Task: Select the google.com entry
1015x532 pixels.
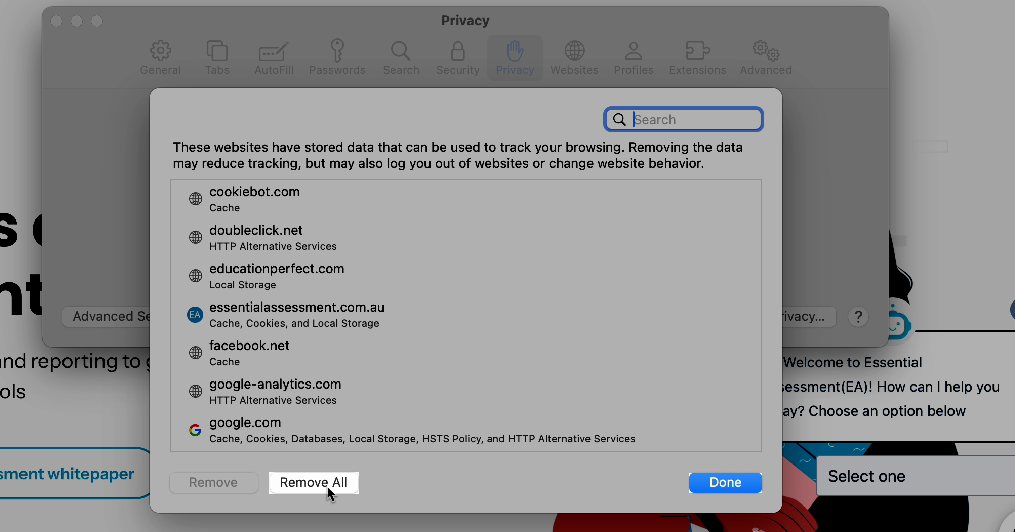Action: (466, 430)
